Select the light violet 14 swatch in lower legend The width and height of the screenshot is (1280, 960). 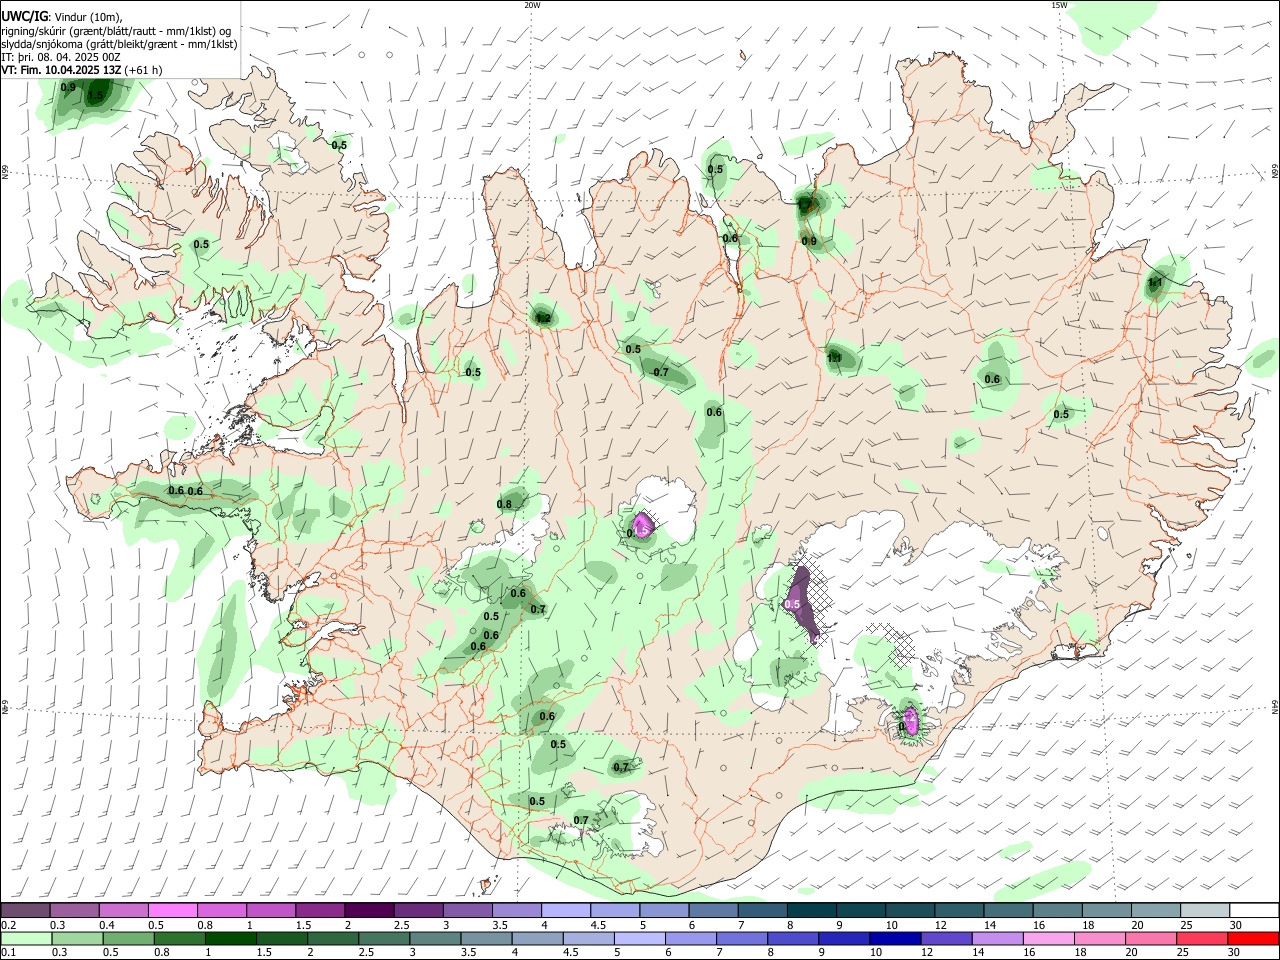pyautogui.click(x=997, y=938)
